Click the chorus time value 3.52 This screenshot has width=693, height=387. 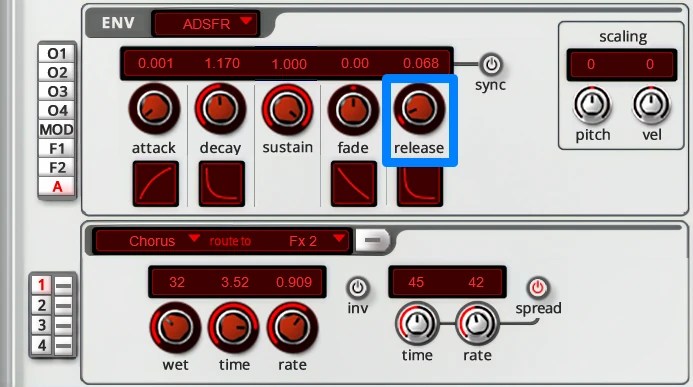click(x=235, y=282)
